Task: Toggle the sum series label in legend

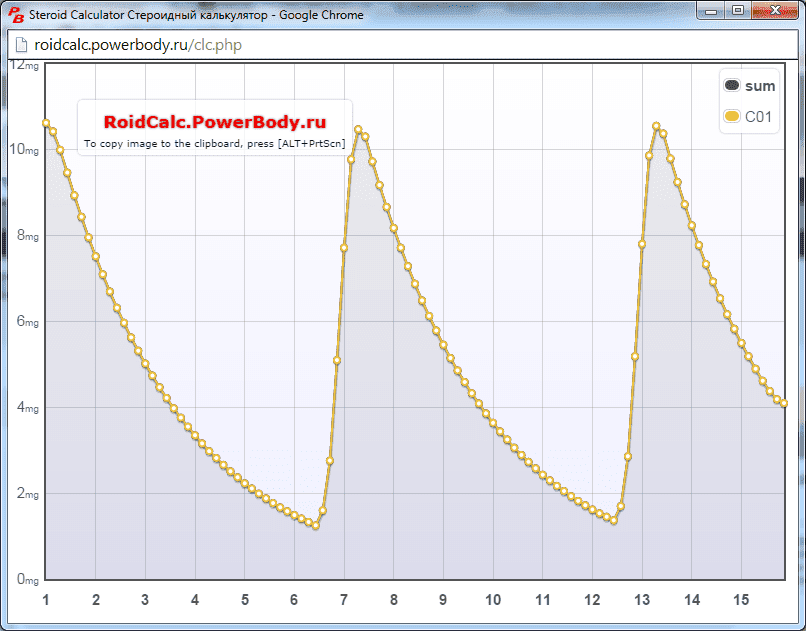Action: [x=760, y=87]
